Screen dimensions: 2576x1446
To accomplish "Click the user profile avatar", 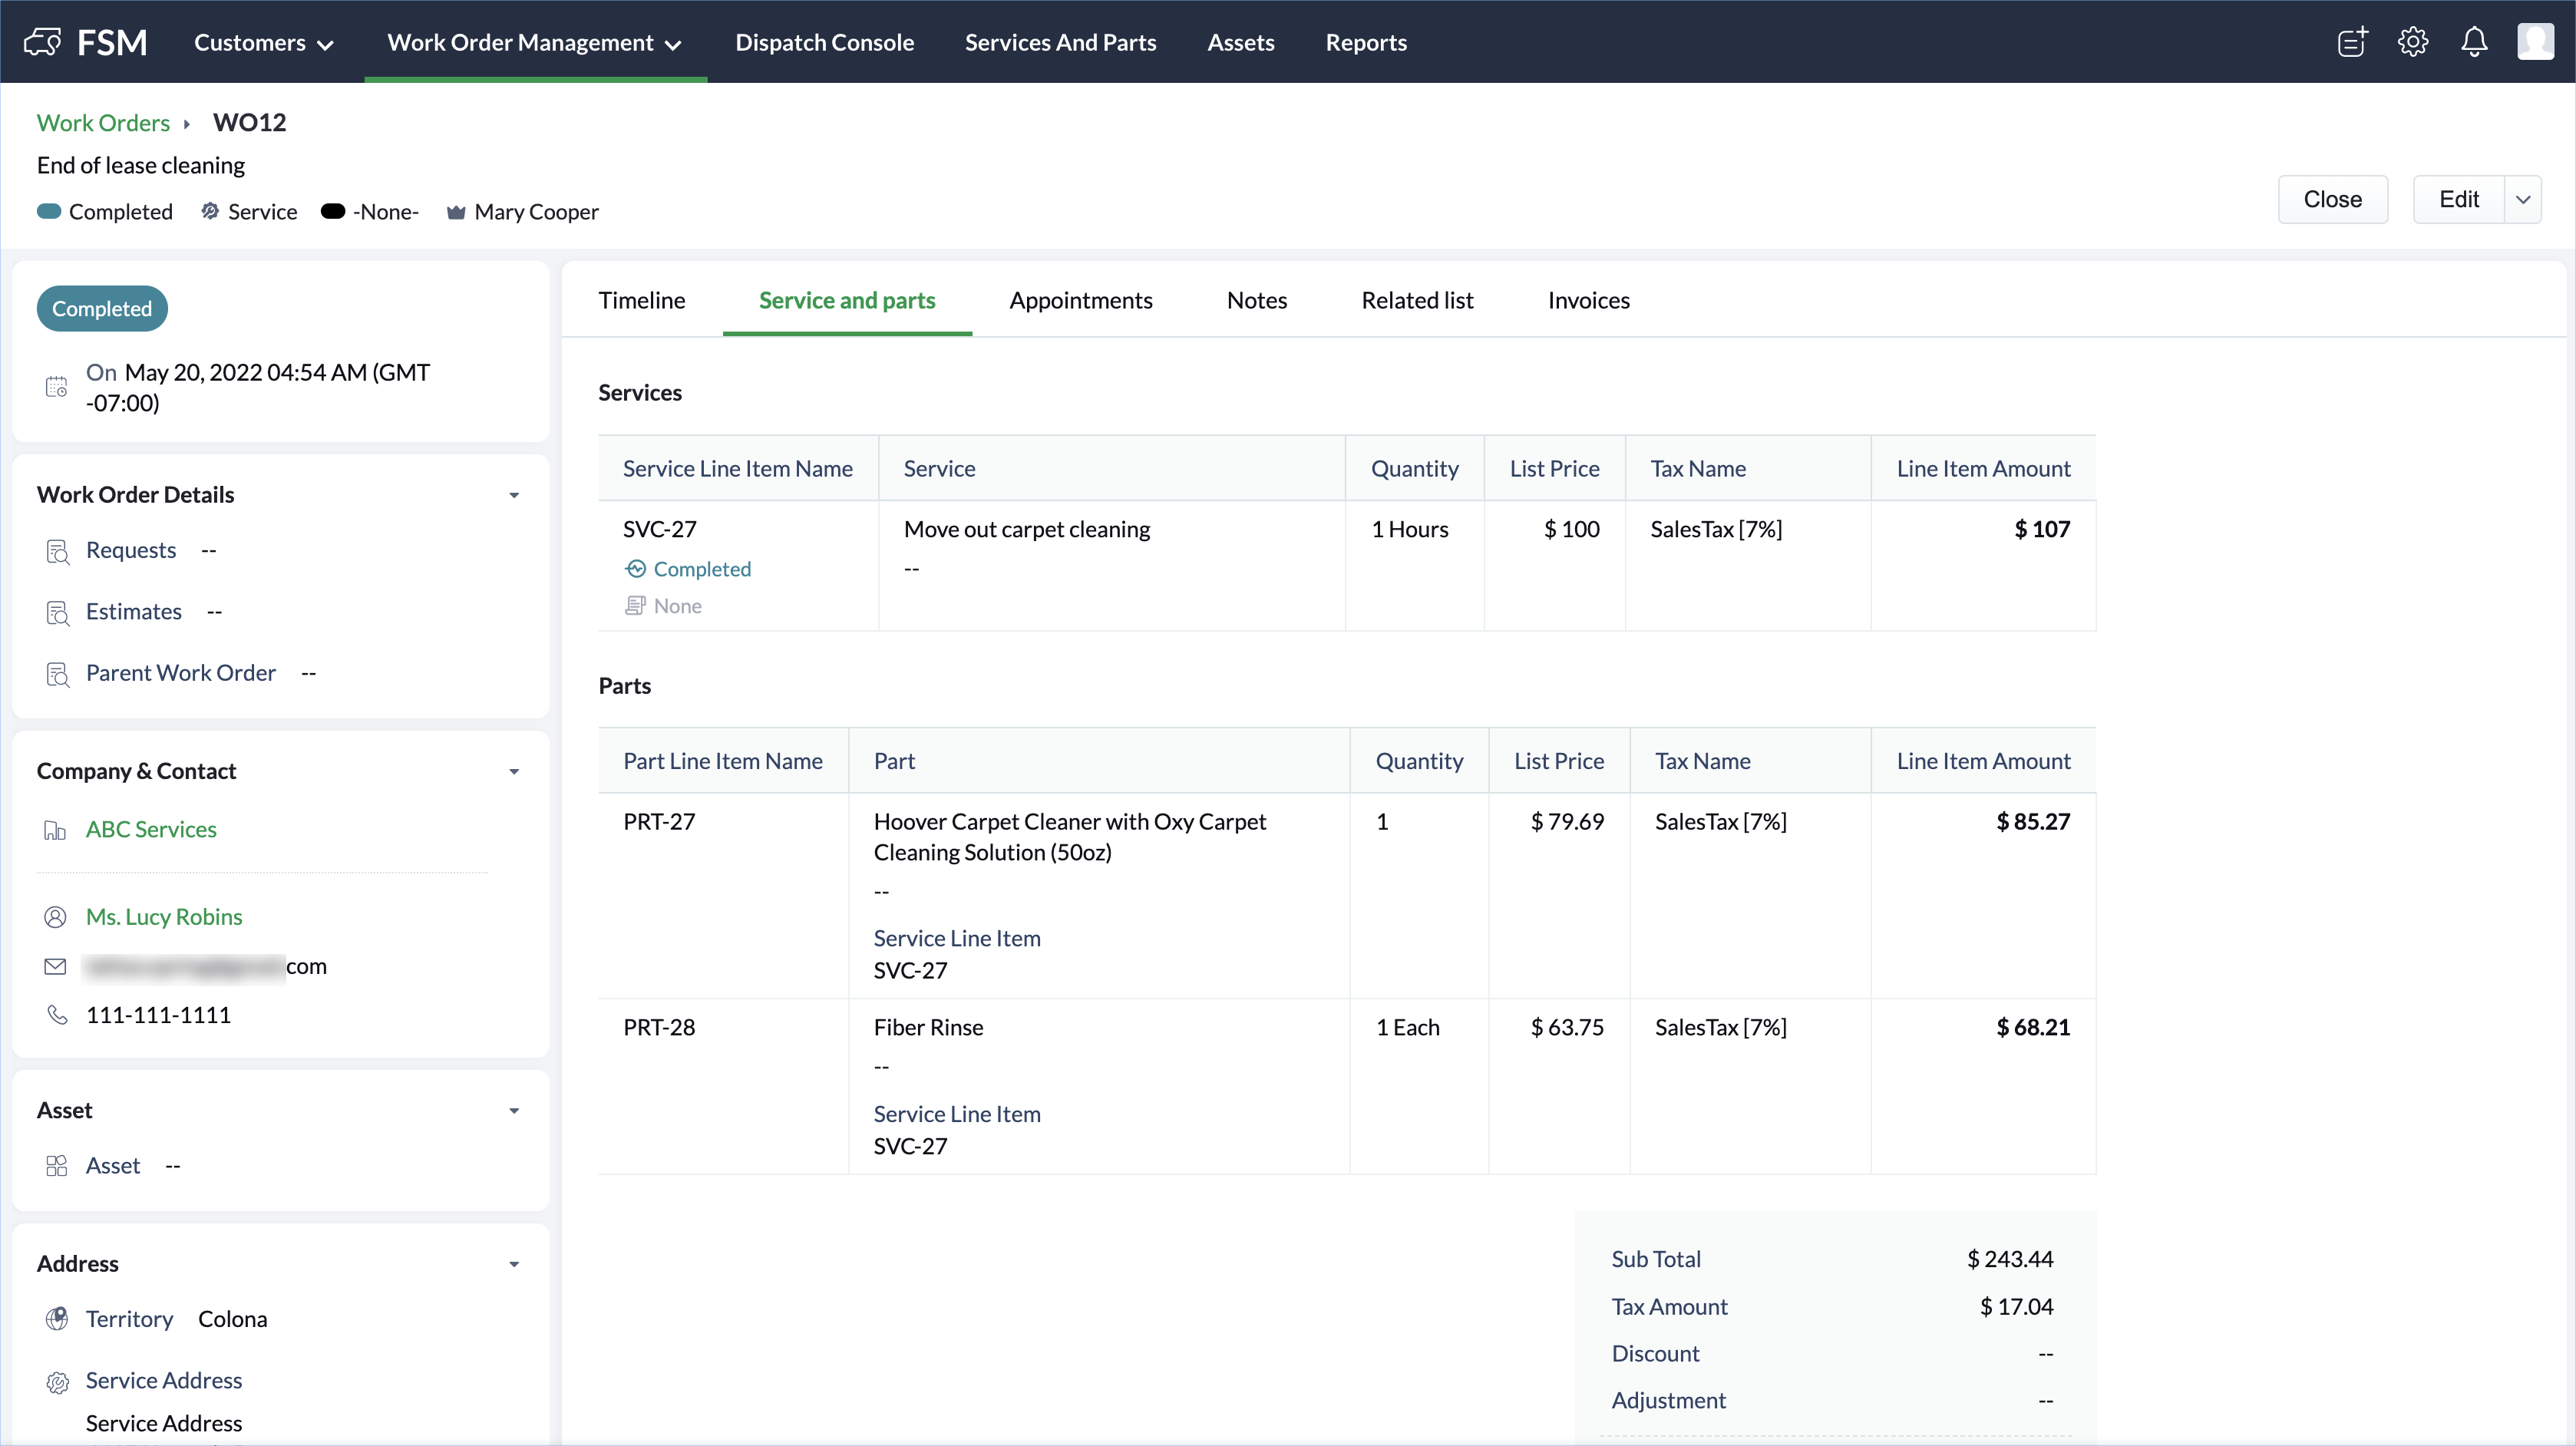I will (2535, 42).
